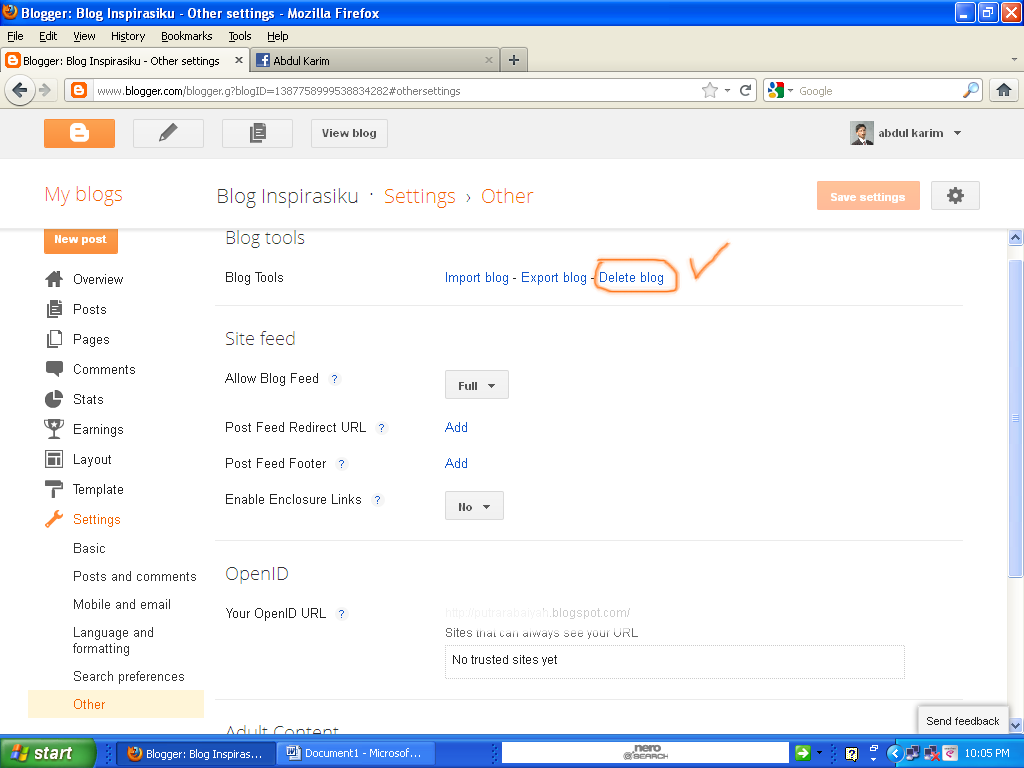This screenshot has width=1024, height=768.
Task: Click the Save settings button
Action: point(868,196)
